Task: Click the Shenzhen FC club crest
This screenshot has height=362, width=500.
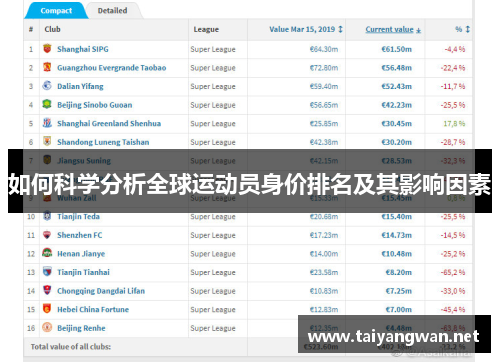Action: [47, 235]
